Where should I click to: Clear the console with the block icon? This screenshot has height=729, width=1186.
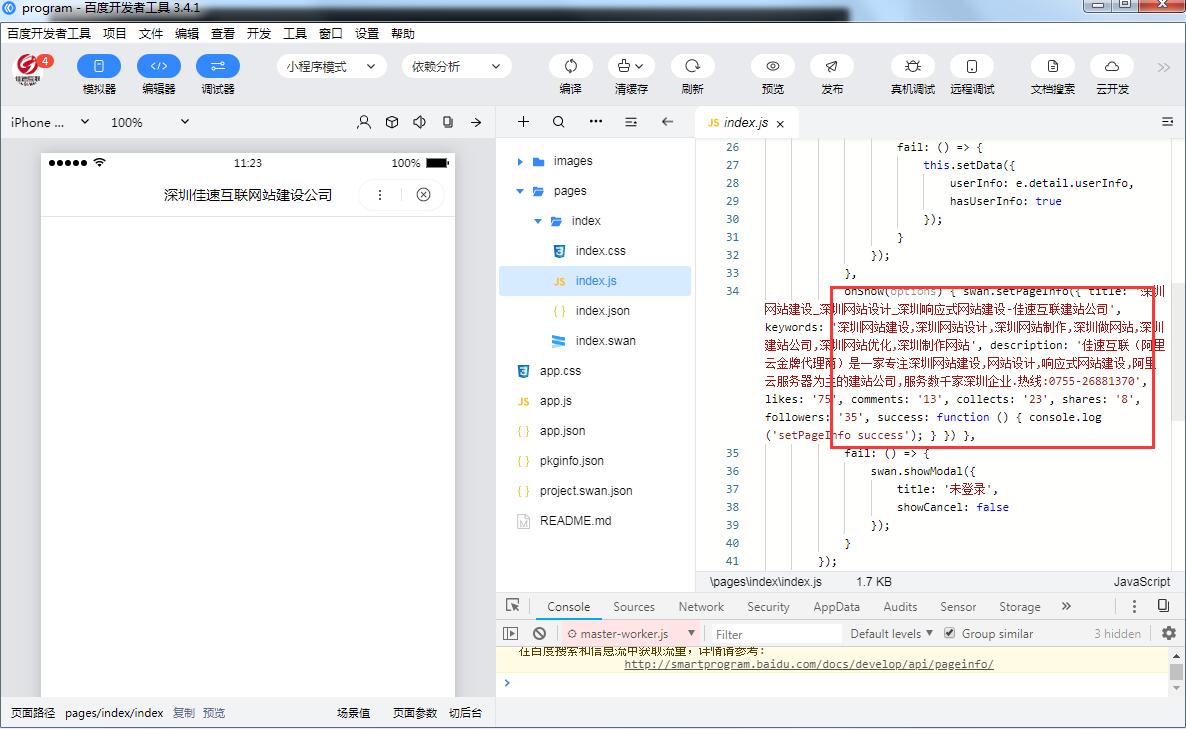click(x=539, y=634)
